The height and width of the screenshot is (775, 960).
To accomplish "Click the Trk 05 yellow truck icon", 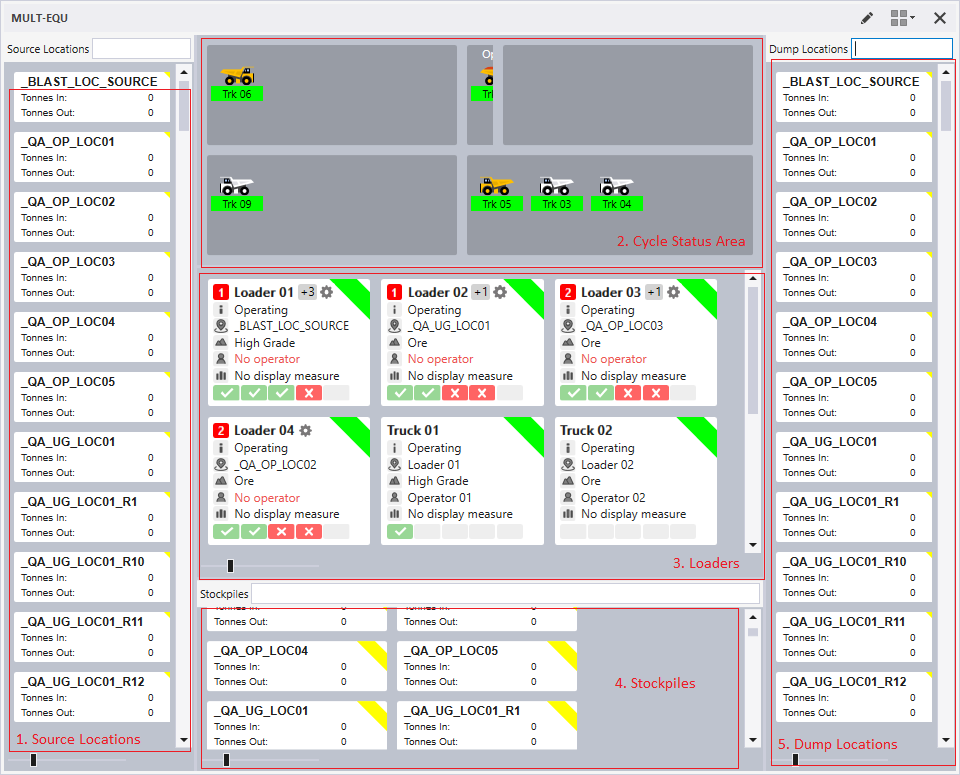I will click(x=496, y=186).
